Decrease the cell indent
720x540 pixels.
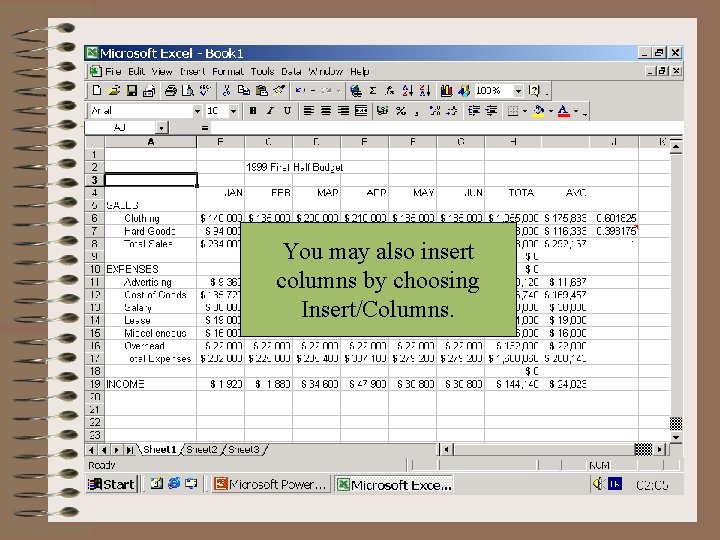[473, 111]
